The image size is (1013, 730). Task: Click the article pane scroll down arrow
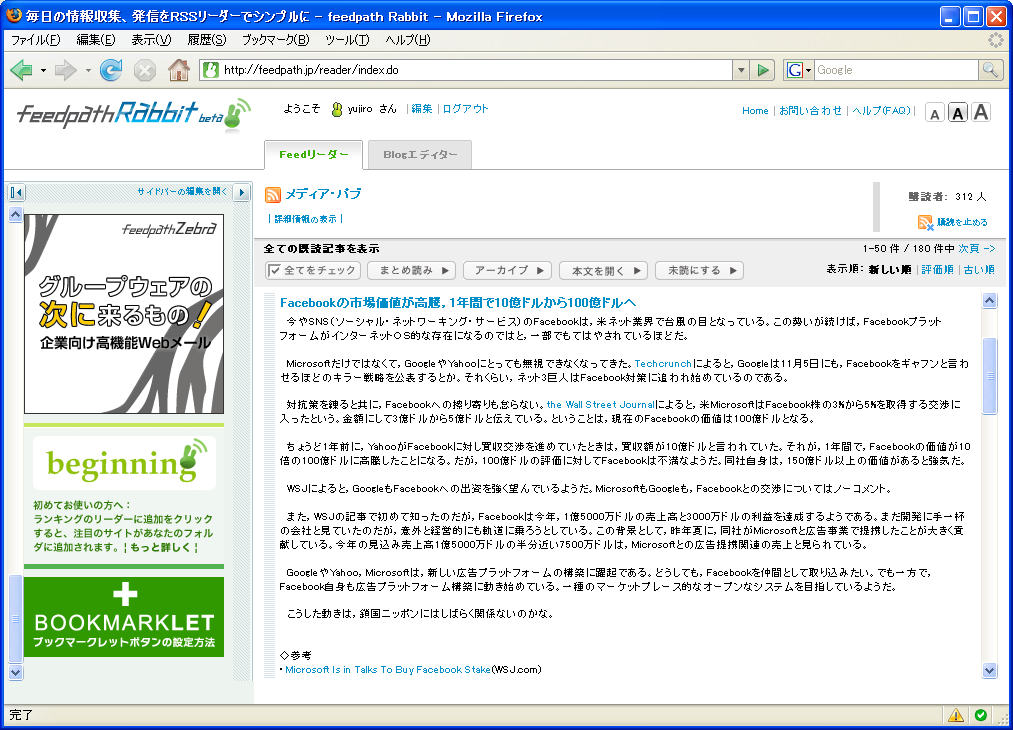pyautogui.click(x=989, y=670)
